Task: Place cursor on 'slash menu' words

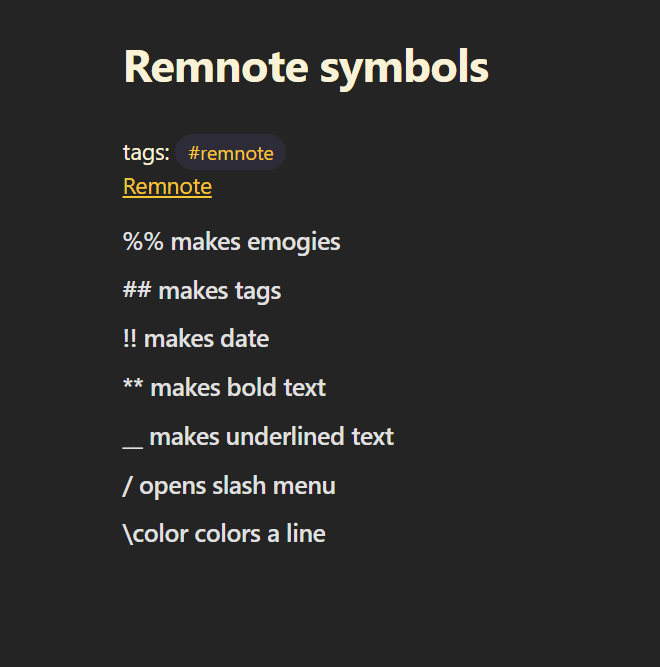Action: coord(274,485)
